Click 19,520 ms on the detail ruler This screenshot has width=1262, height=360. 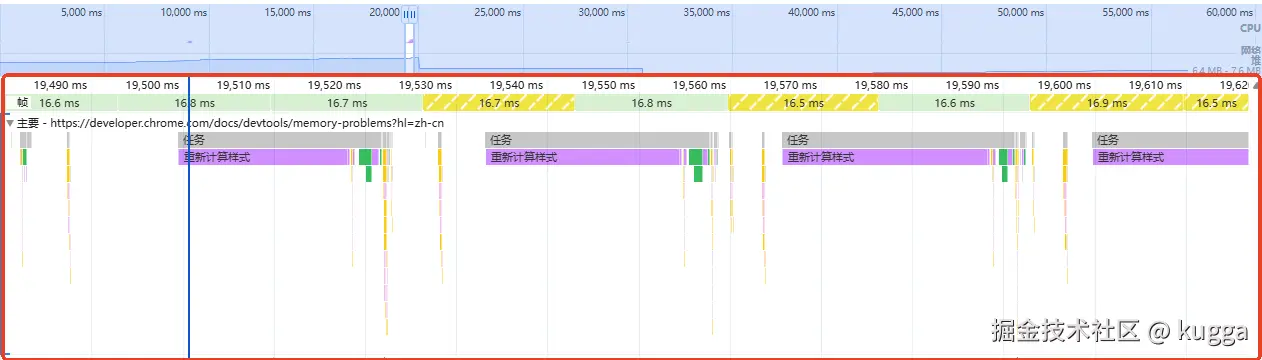click(x=334, y=85)
